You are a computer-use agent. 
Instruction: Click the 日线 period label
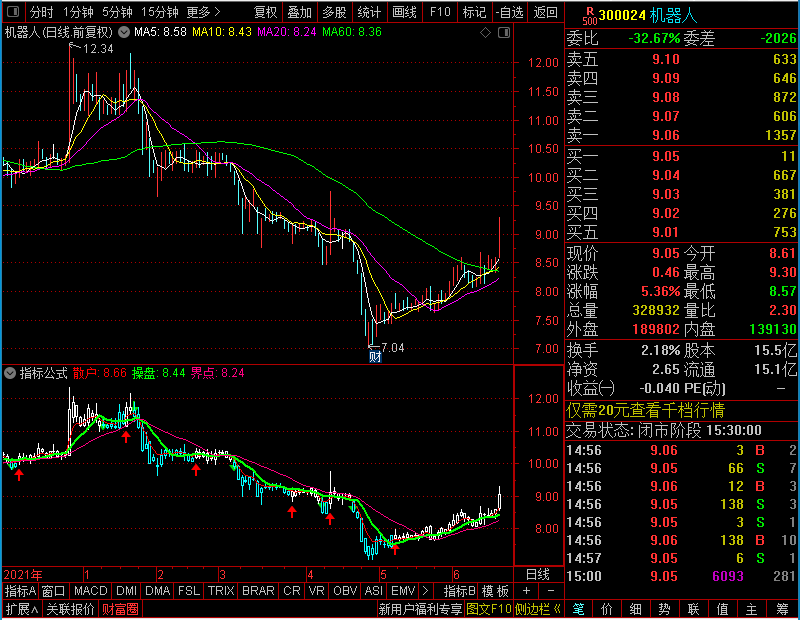coord(538,575)
